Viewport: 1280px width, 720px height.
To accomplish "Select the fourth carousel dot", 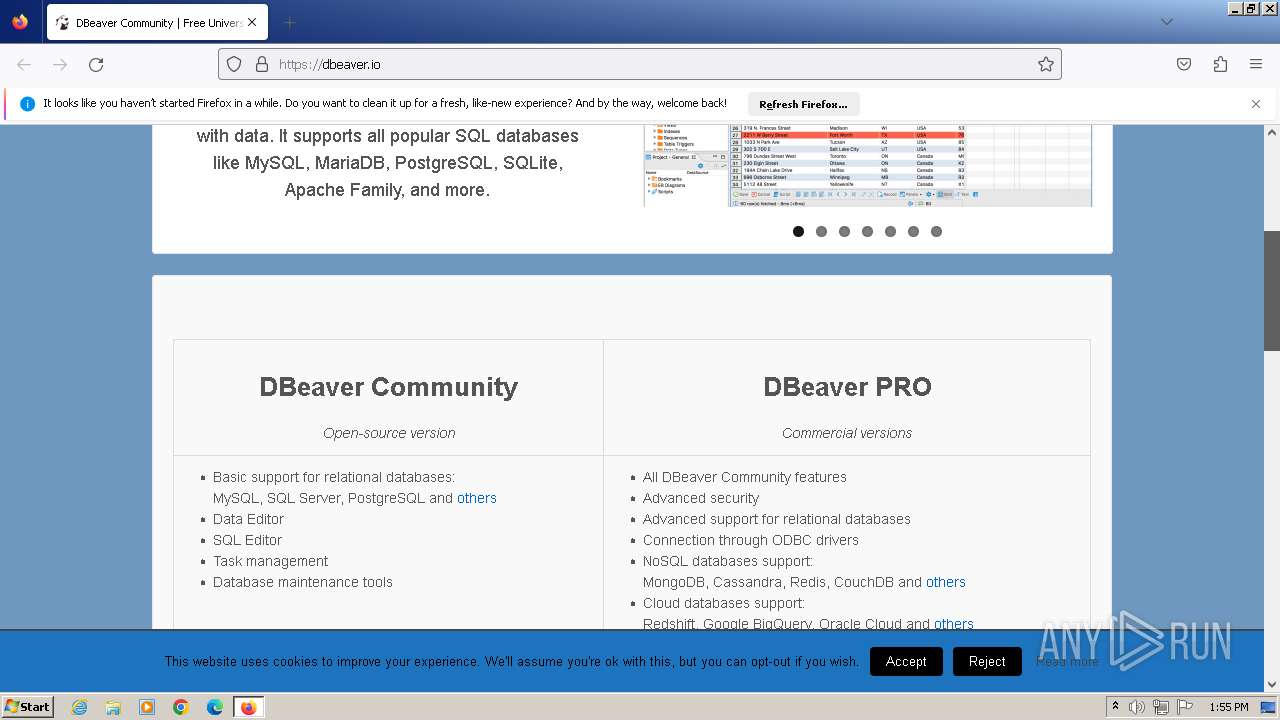I will [x=867, y=231].
